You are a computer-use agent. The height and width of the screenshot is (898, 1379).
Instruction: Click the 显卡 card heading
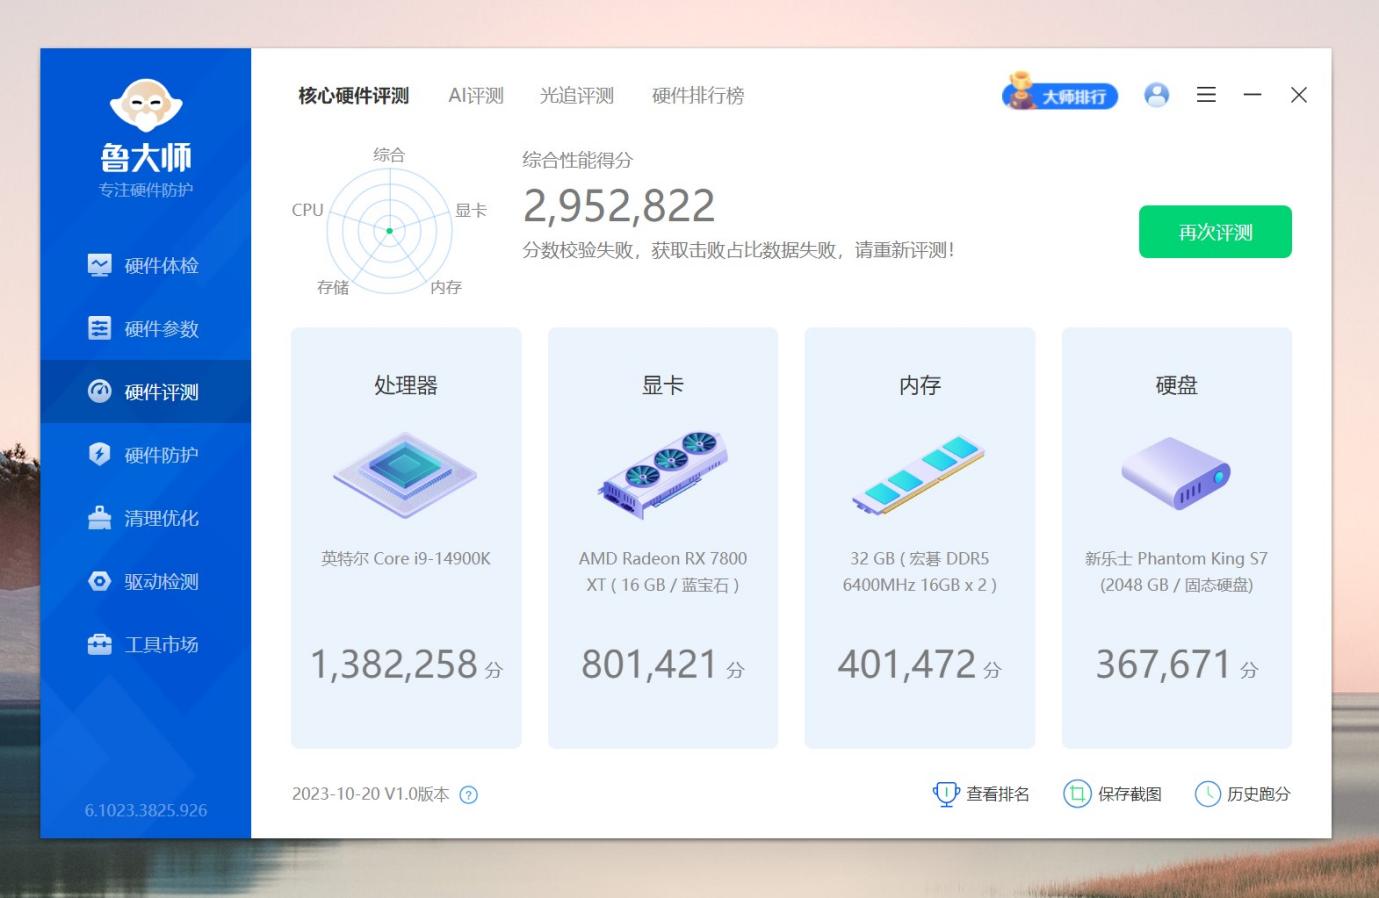[663, 385]
